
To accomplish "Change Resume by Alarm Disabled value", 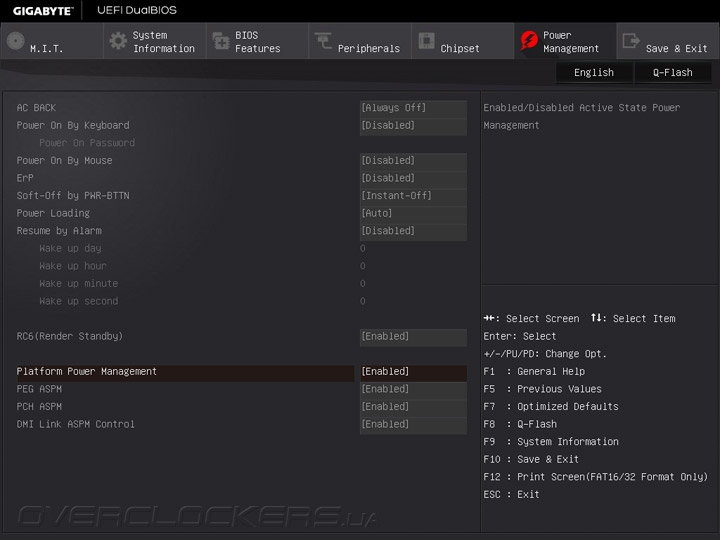I will pyautogui.click(x=413, y=231).
